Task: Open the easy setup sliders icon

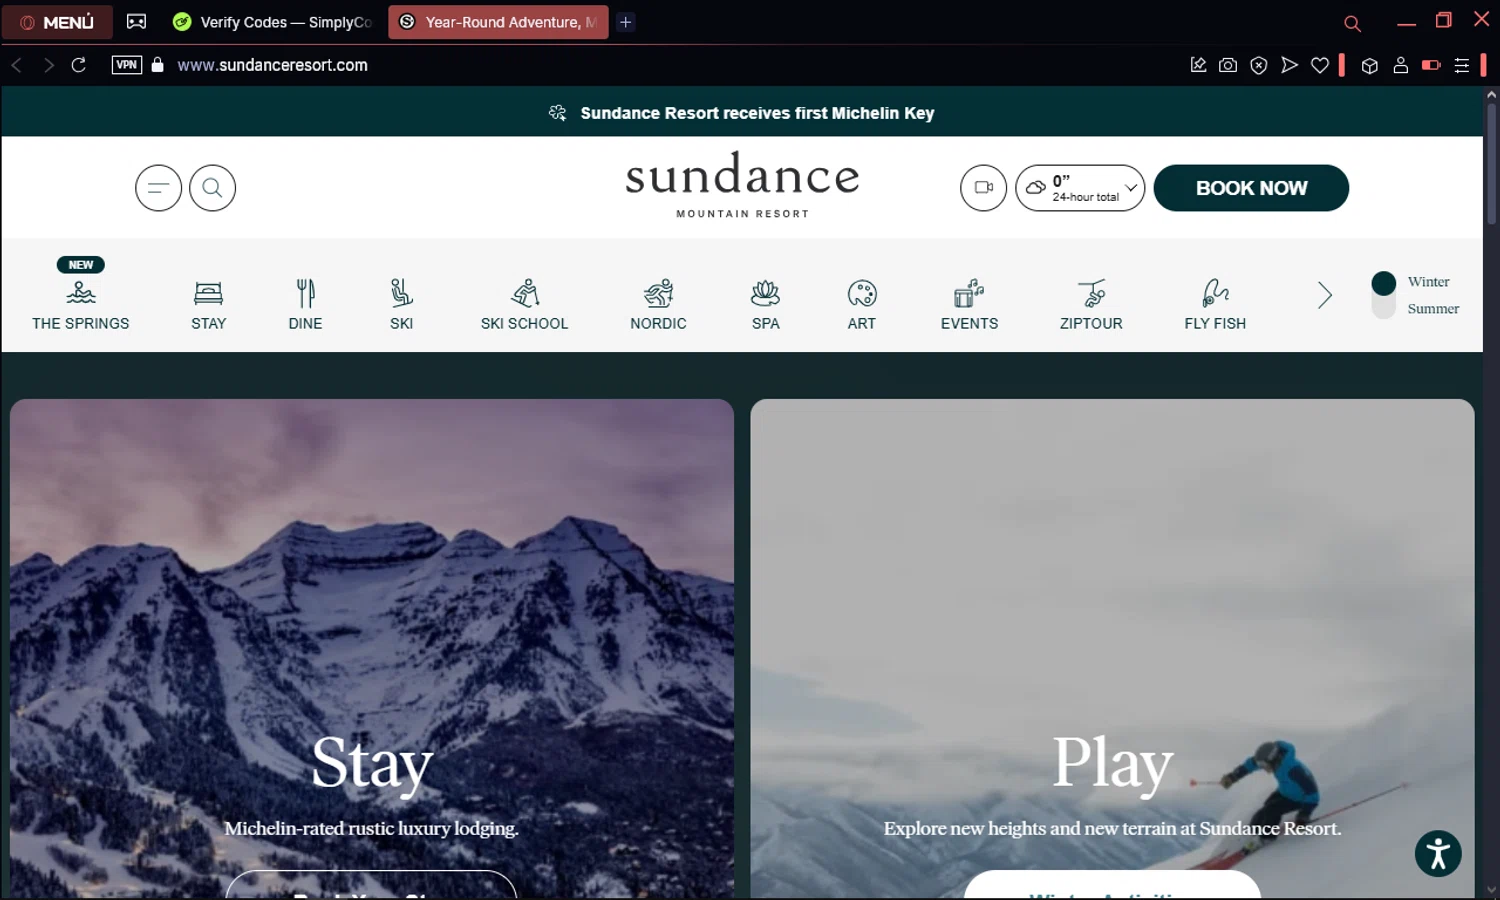Action: pos(1462,65)
